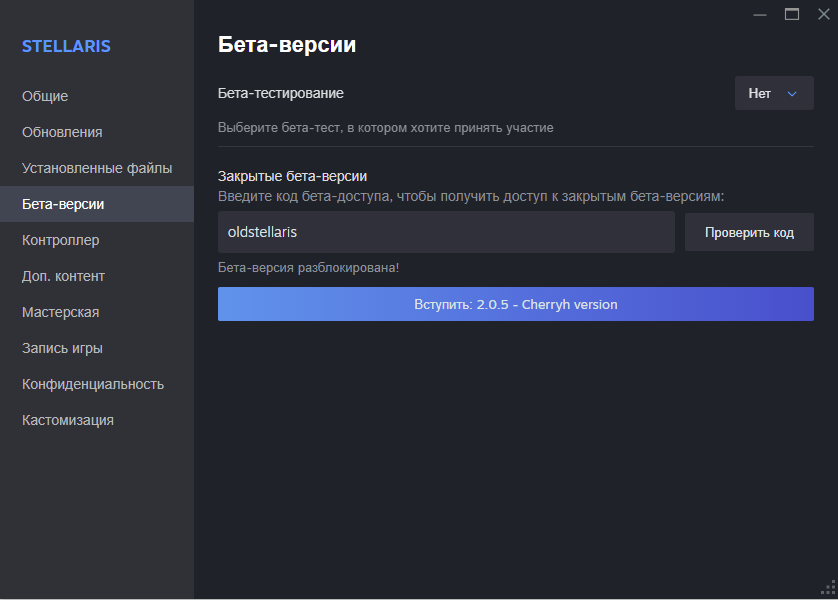Go to the Мастерская section
838x600 pixels.
(97, 312)
